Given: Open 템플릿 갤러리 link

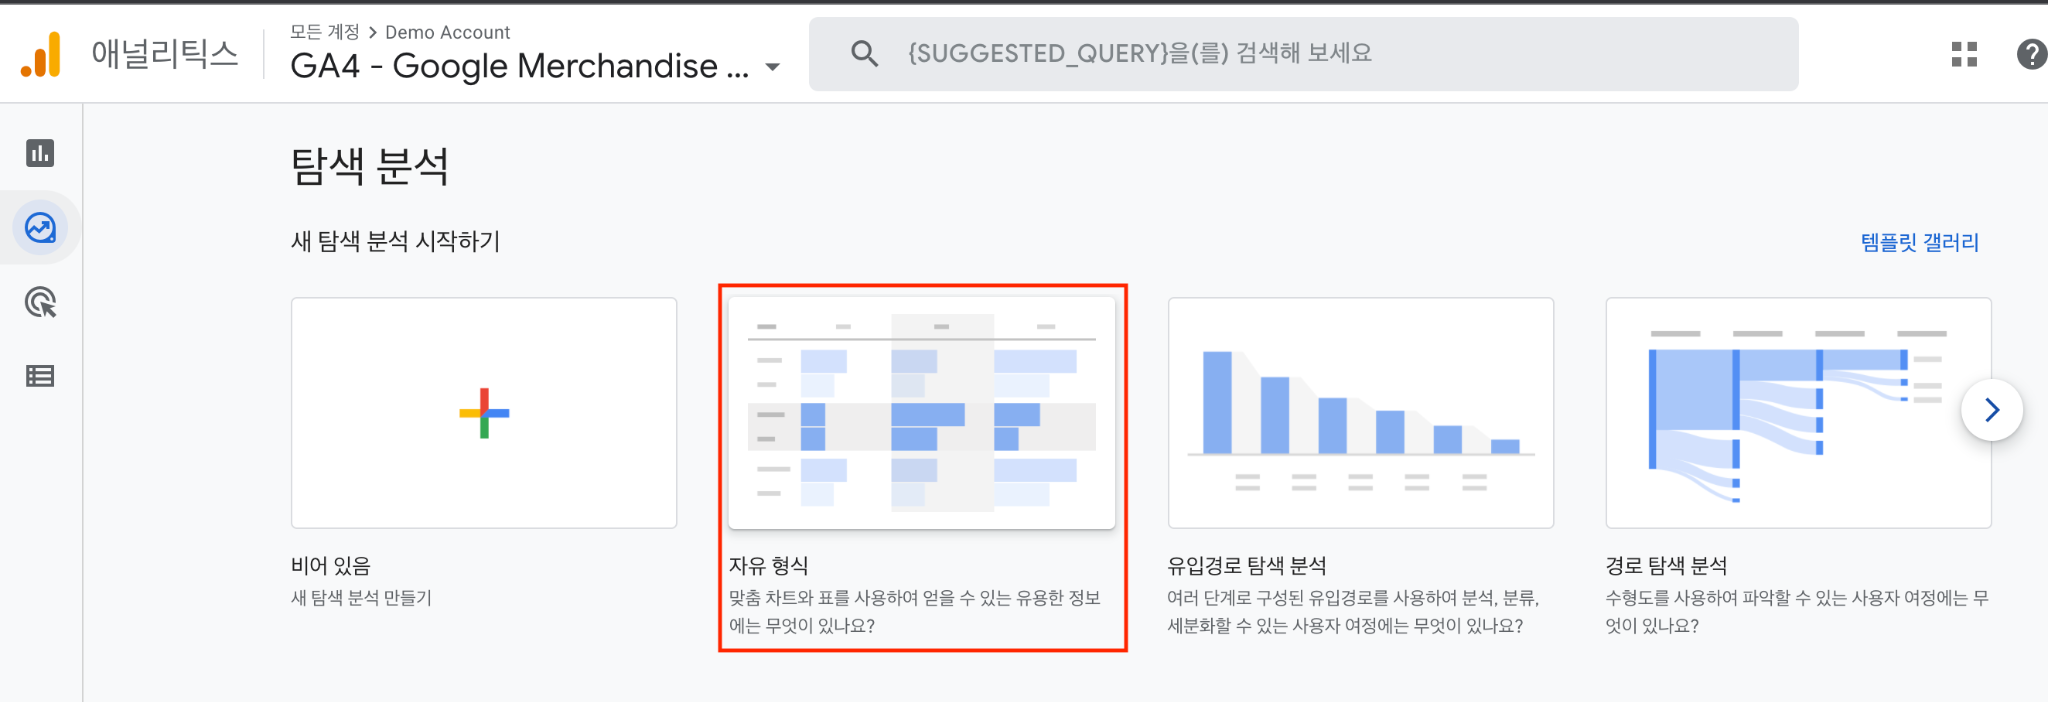Looking at the screenshot, I should [1919, 242].
